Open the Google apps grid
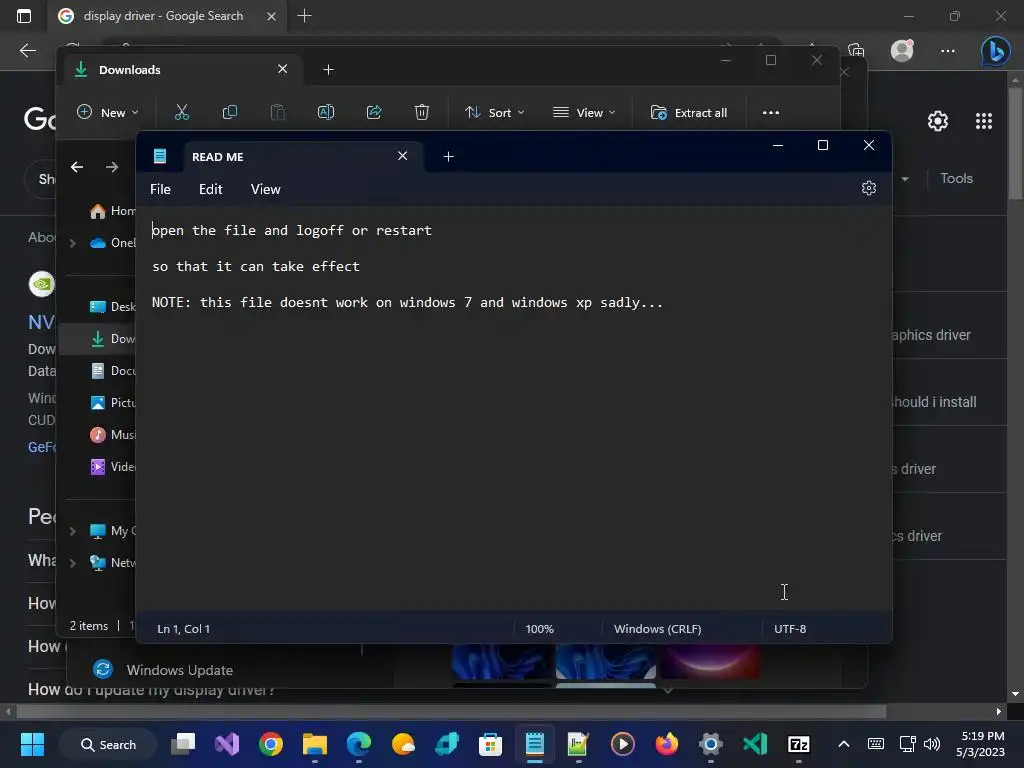Screen dimensions: 1024x768 pyautogui.click(x=984, y=121)
